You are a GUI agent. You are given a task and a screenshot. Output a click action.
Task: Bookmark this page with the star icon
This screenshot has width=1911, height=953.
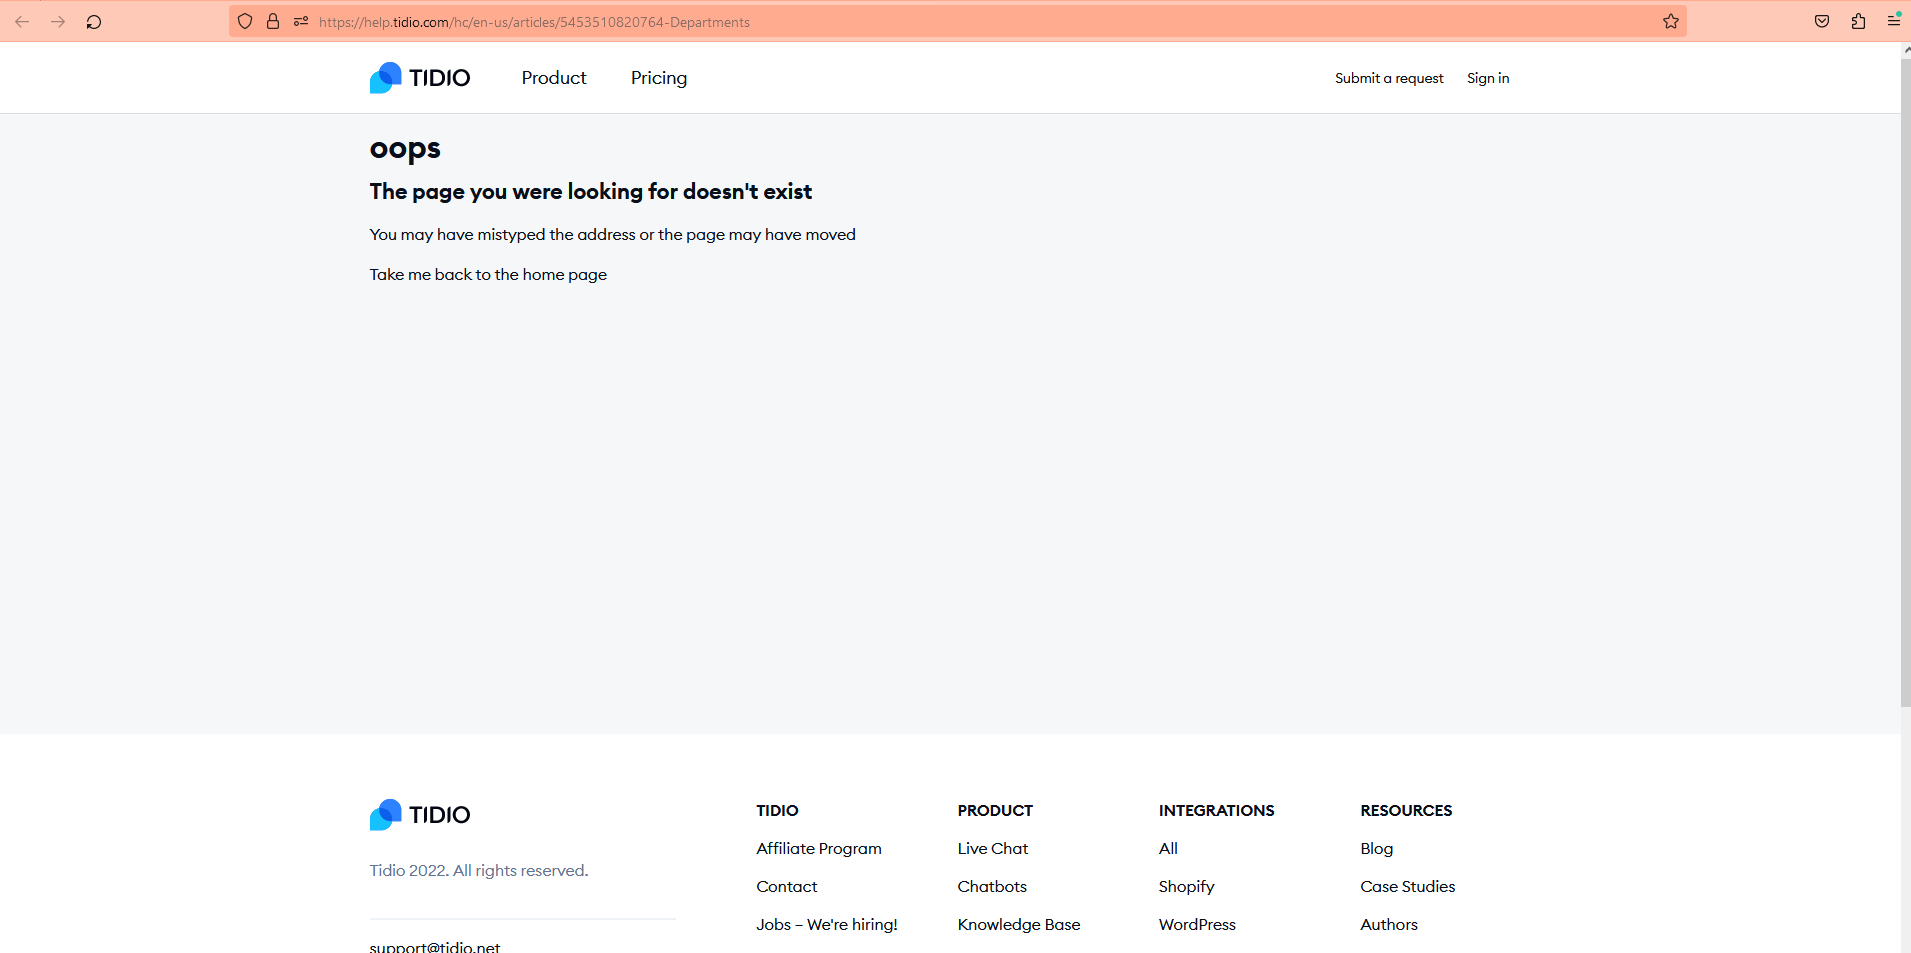(1671, 22)
